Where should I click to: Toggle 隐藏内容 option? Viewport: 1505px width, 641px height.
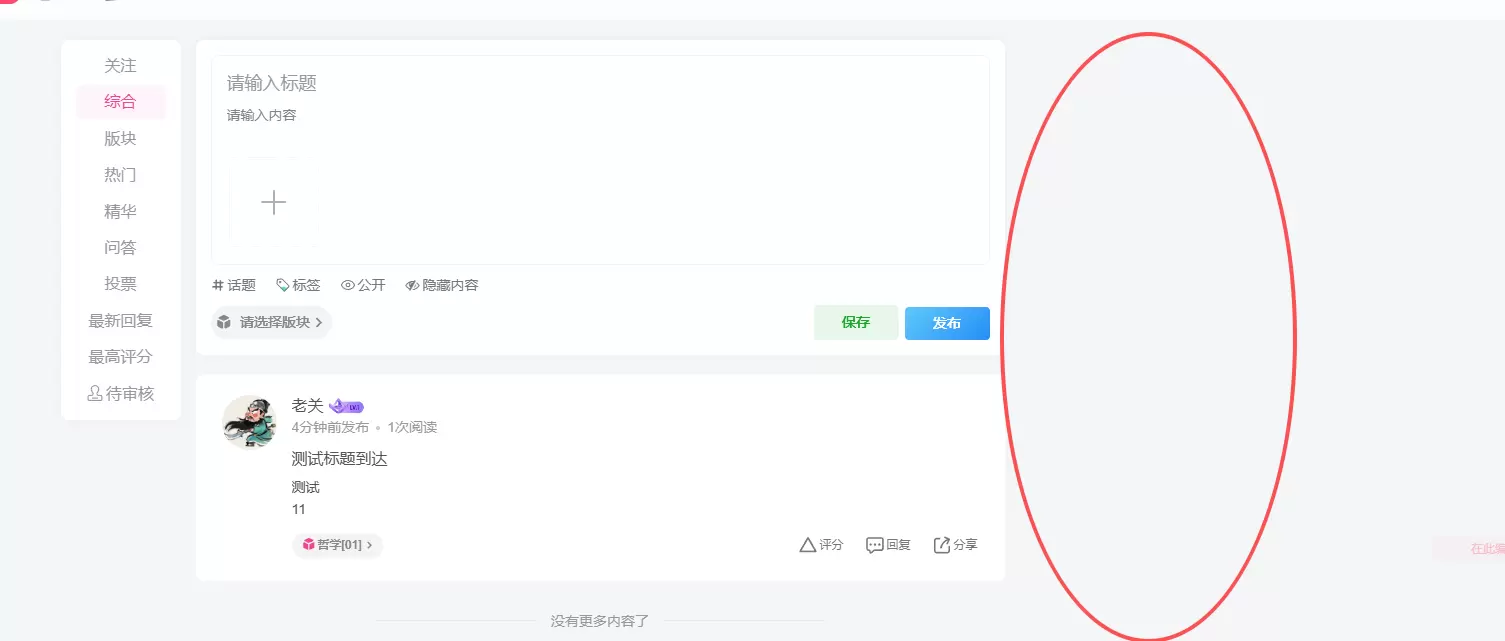[442, 285]
